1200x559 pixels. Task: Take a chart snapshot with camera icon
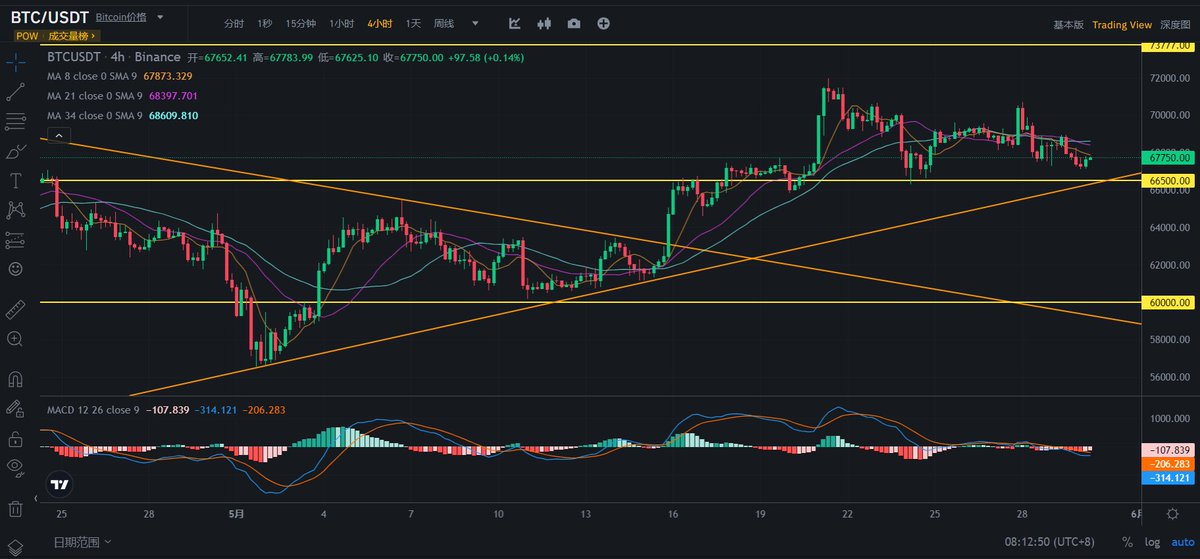point(574,23)
